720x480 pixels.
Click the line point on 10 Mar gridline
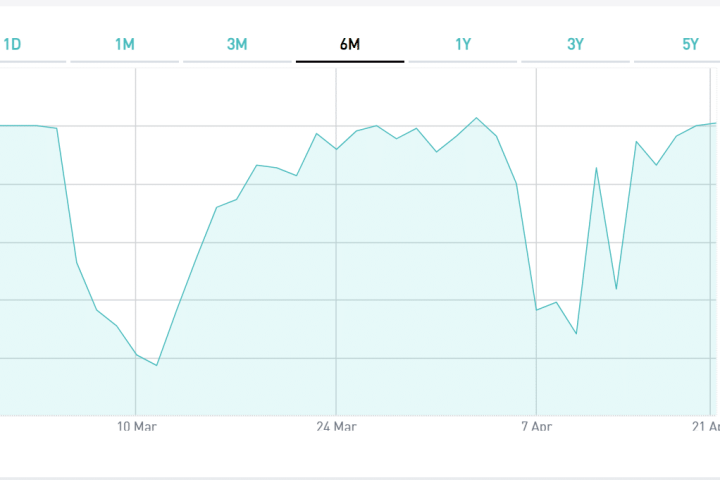(137, 355)
